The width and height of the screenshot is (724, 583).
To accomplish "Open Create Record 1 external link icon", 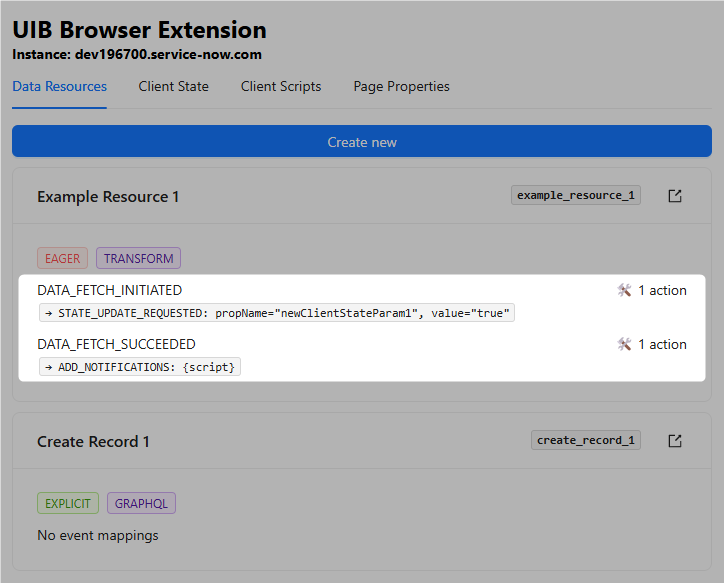I will point(675,441).
